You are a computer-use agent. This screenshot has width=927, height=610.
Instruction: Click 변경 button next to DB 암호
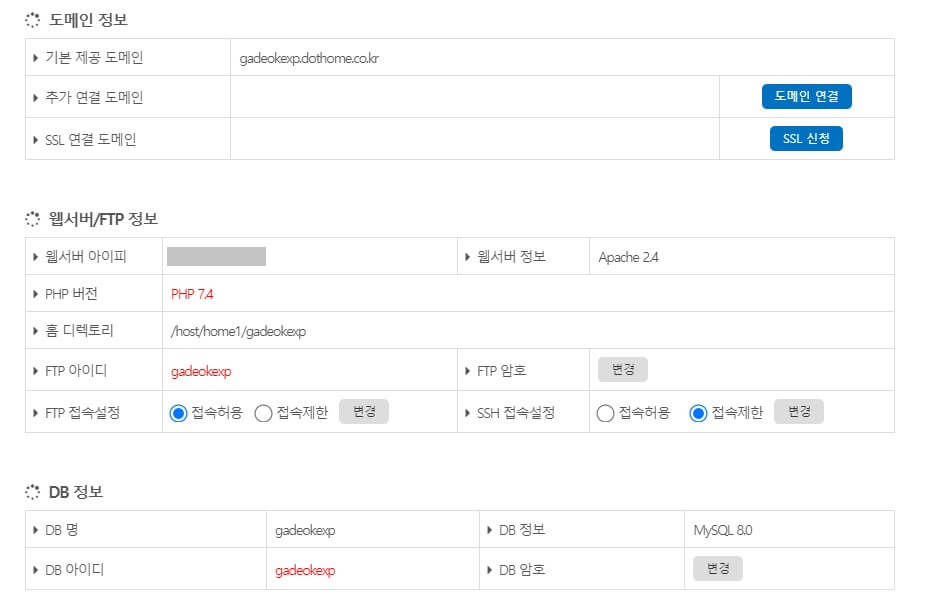pos(718,569)
